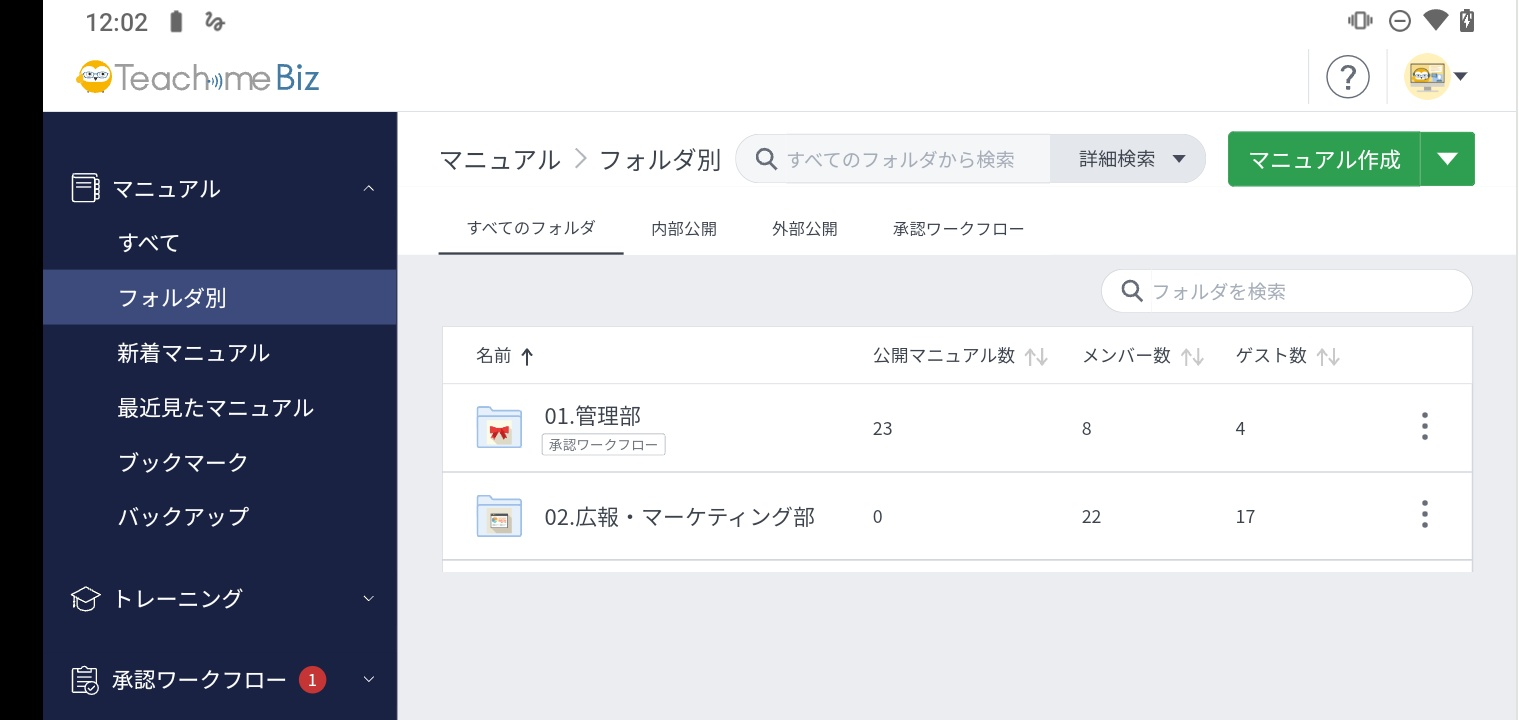Click the notification badge on 承認ワークフロー
Viewport: 1519px width, 720px height.
312,680
